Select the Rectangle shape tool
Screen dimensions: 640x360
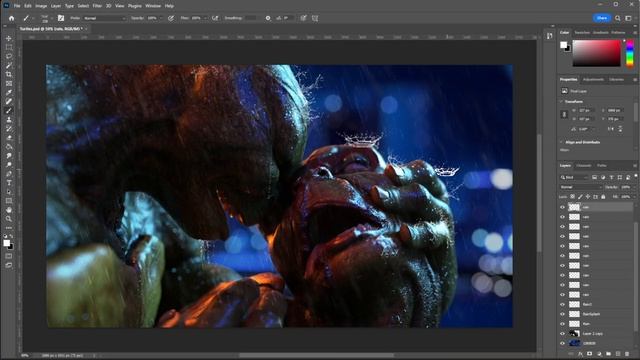pos(9,201)
